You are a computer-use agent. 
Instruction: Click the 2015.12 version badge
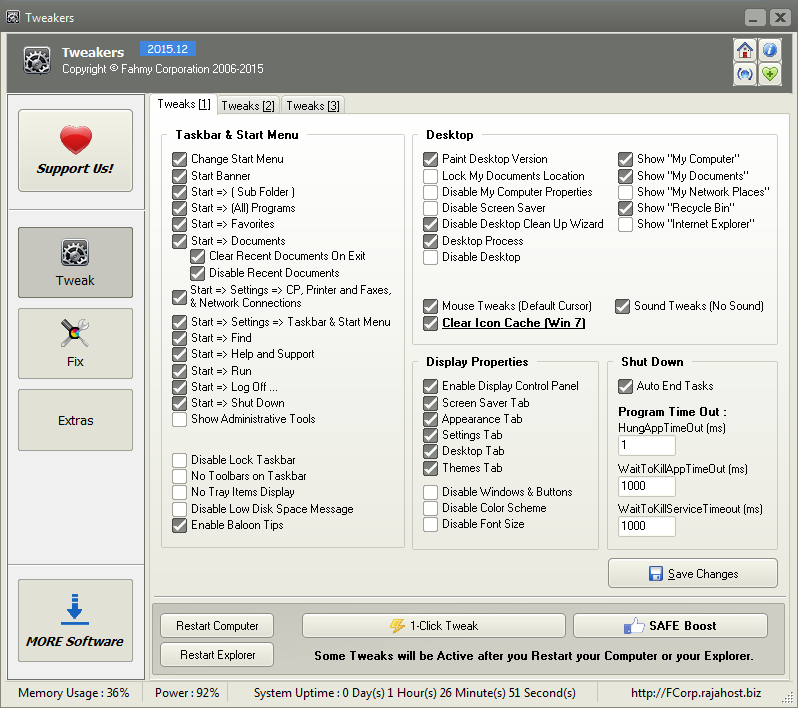(167, 49)
